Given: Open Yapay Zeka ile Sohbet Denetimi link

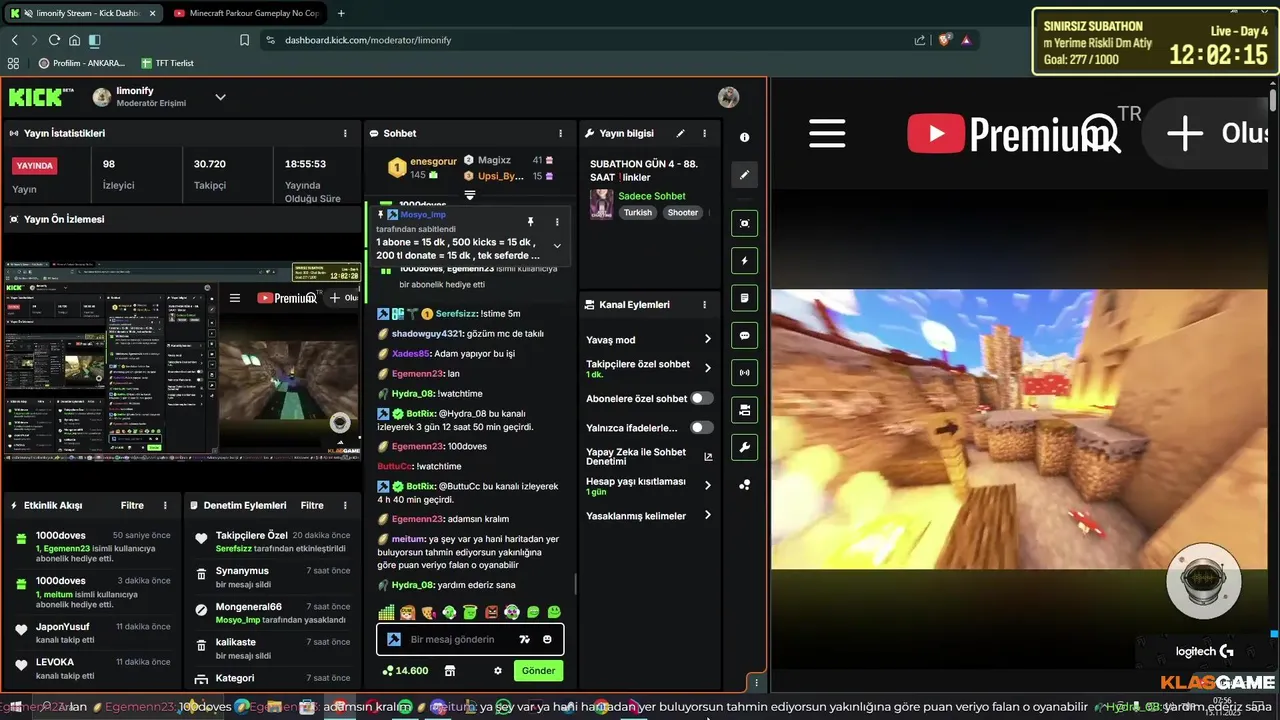Looking at the screenshot, I should coord(649,456).
